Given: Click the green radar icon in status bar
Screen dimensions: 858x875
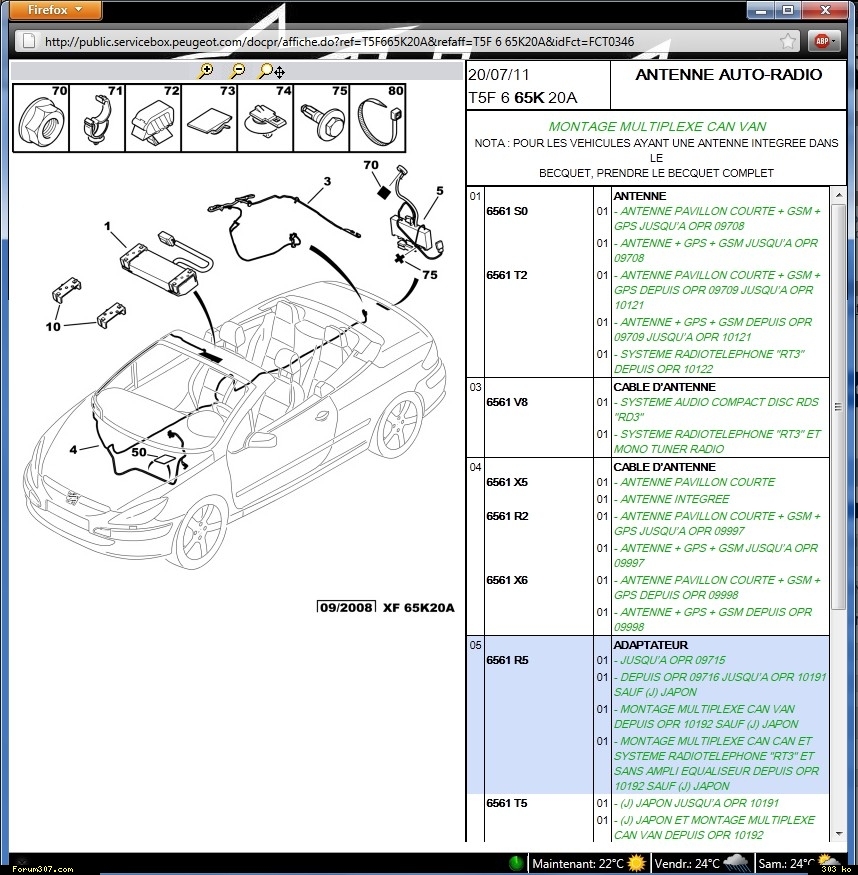Looking at the screenshot, I should click(516, 863).
